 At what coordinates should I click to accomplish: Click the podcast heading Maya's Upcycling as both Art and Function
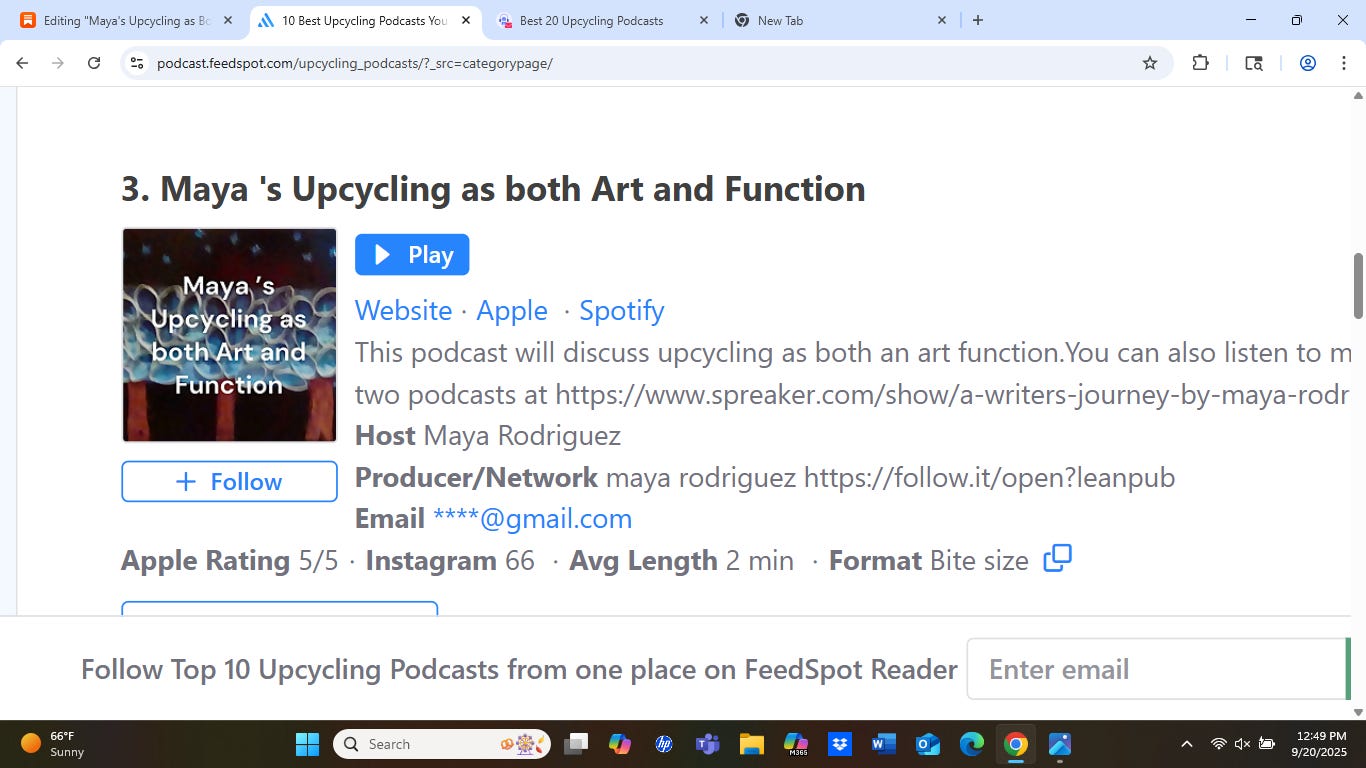[493, 189]
